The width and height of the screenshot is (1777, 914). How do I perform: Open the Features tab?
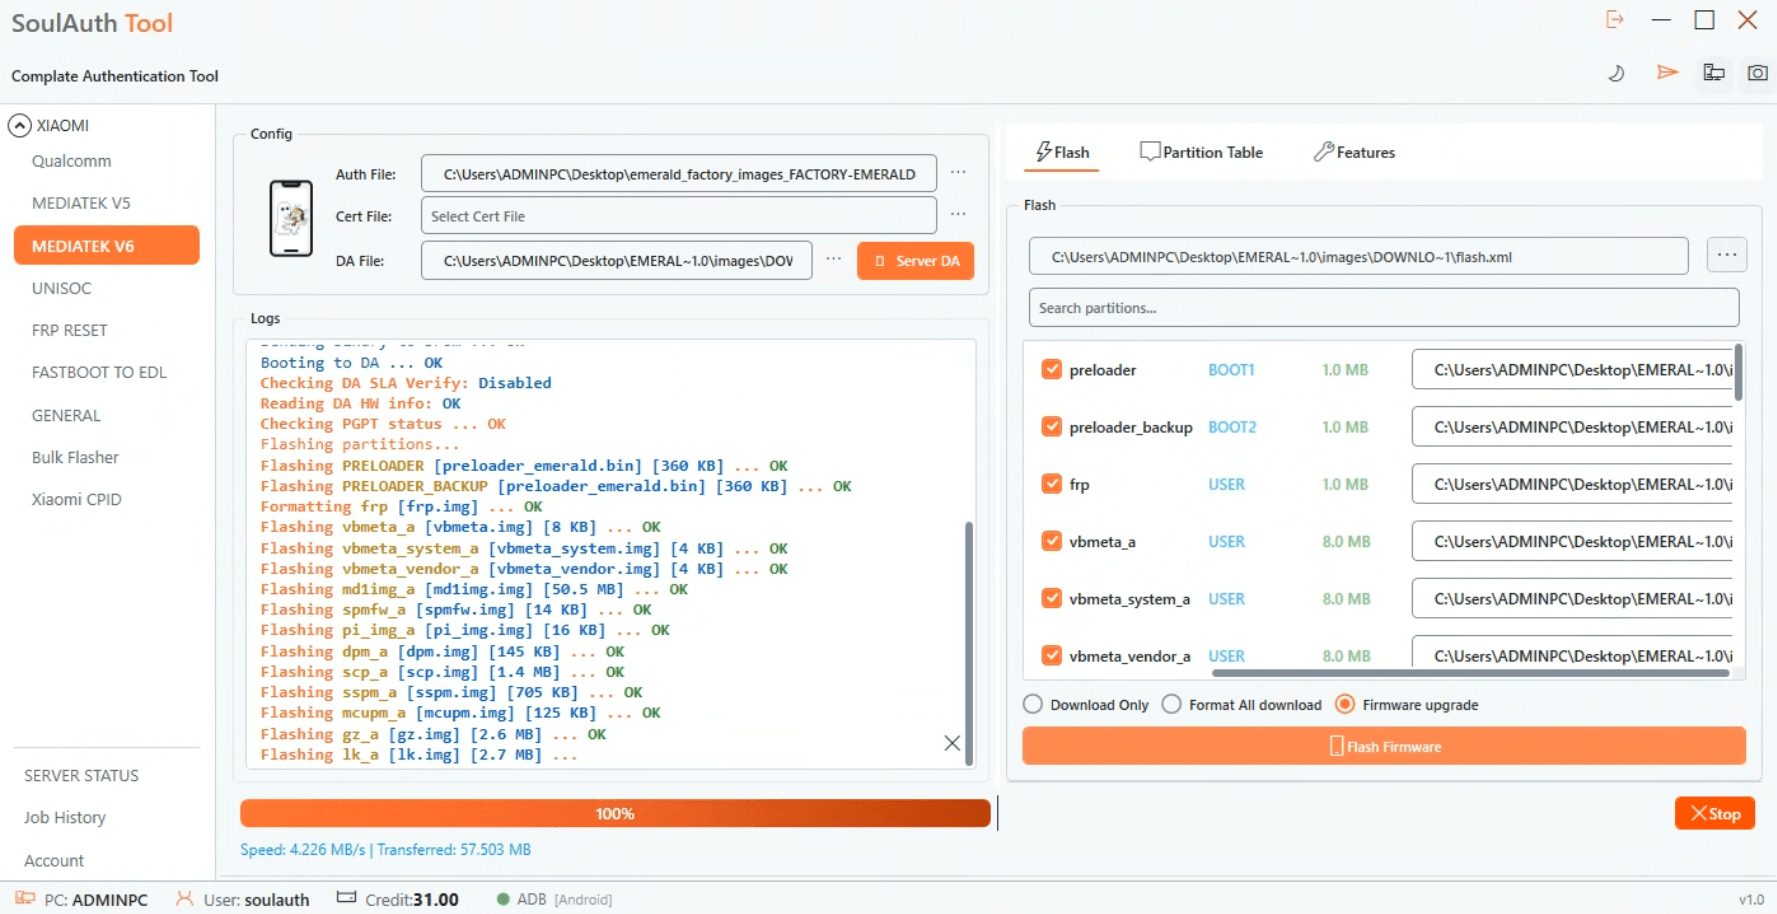click(x=1354, y=152)
